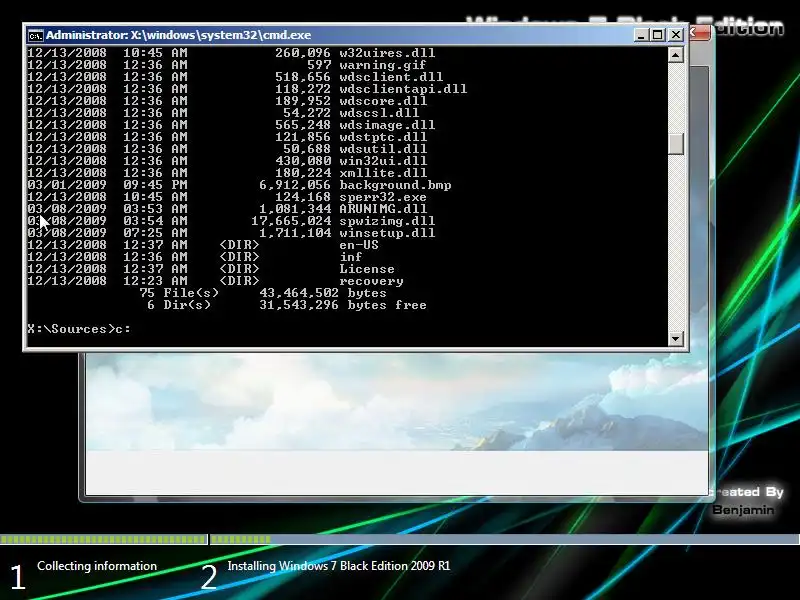Click the w32uires.dll file entry
This screenshot has height=600, width=800.
point(387,53)
